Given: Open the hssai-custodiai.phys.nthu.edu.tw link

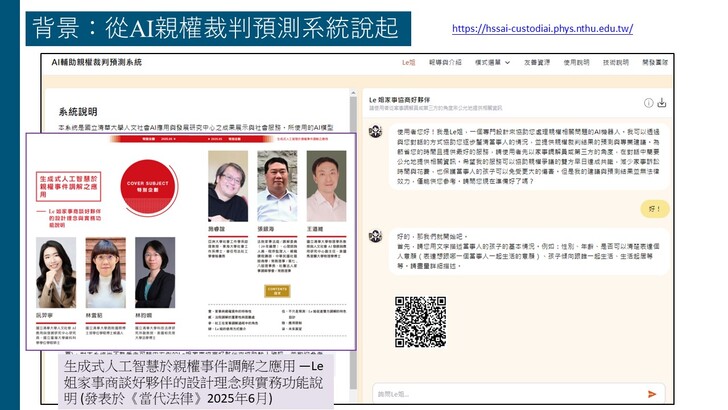Looking at the screenshot, I should pyautogui.click(x=542, y=29).
